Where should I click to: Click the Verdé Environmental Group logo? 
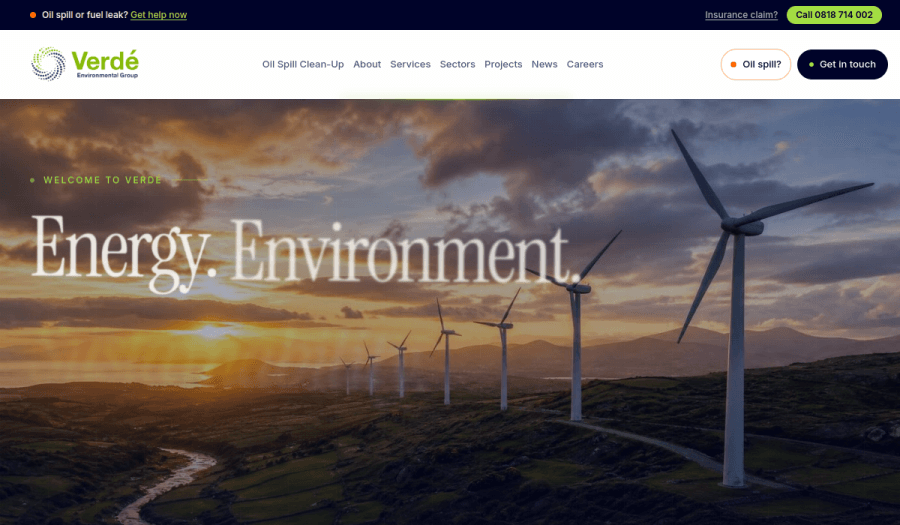point(85,64)
